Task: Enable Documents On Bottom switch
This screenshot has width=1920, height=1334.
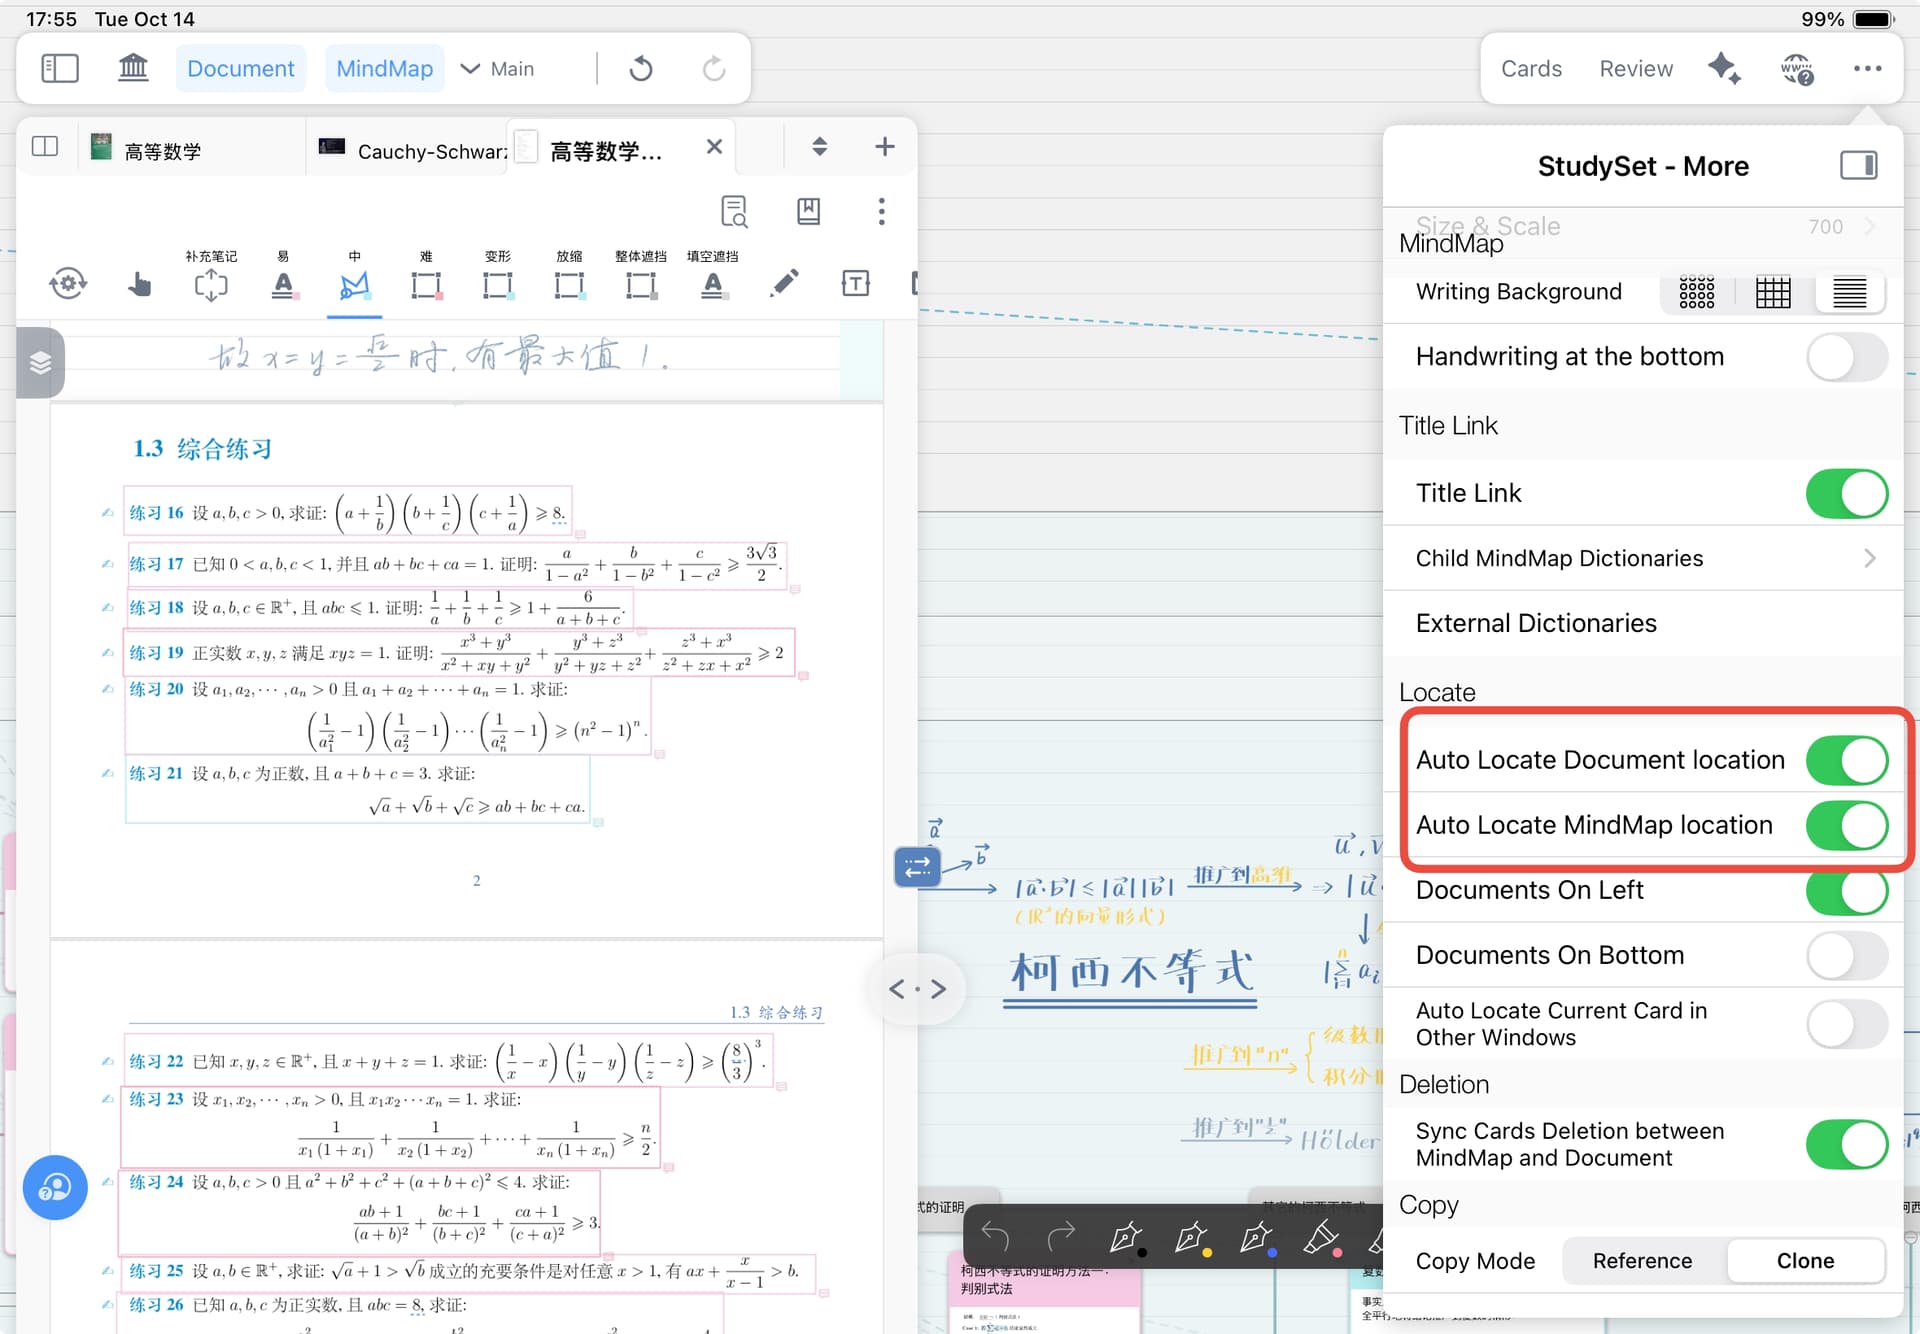Action: coord(1846,956)
